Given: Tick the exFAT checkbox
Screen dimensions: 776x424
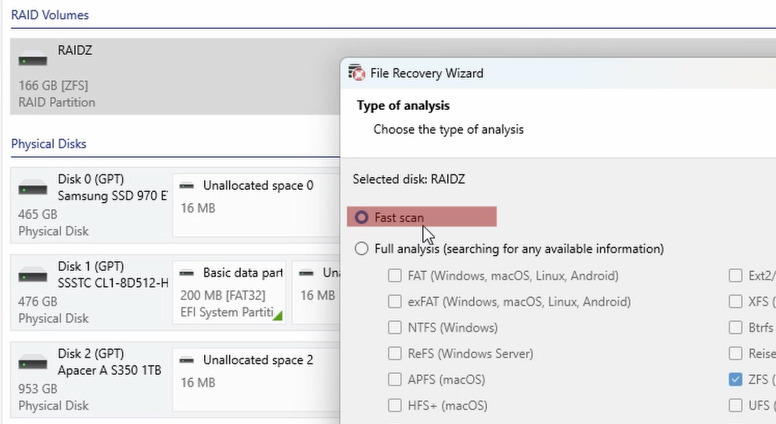Looking at the screenshot, I should 394,301.
